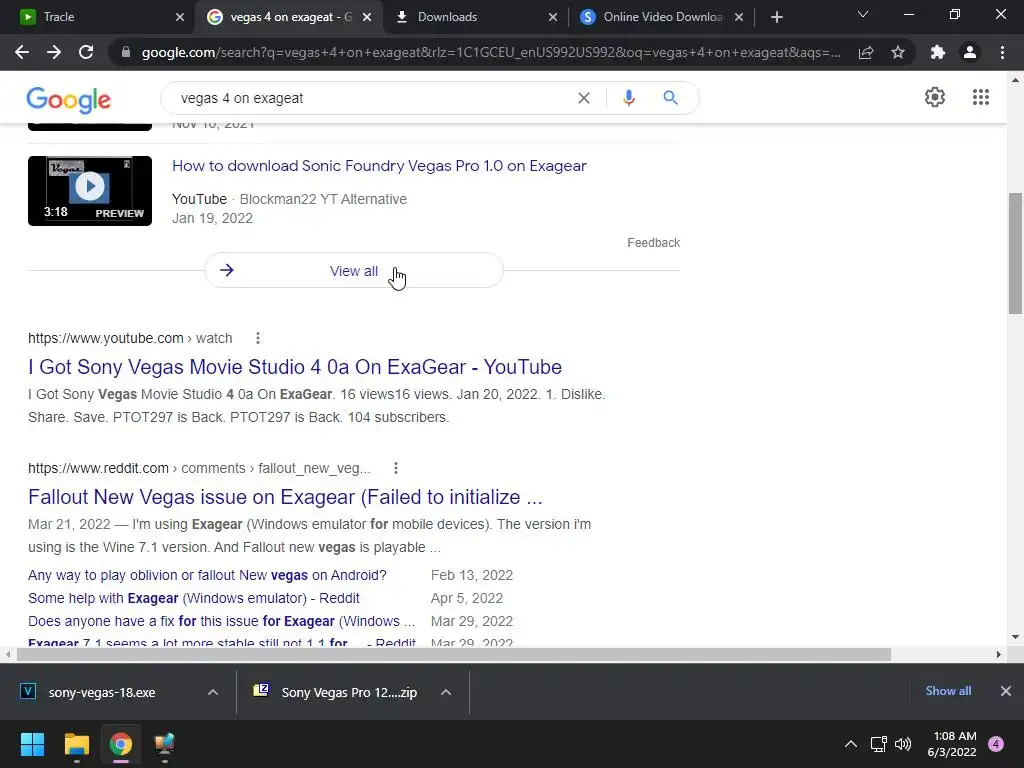Open the Windows Start menu

tap(32, 744)
